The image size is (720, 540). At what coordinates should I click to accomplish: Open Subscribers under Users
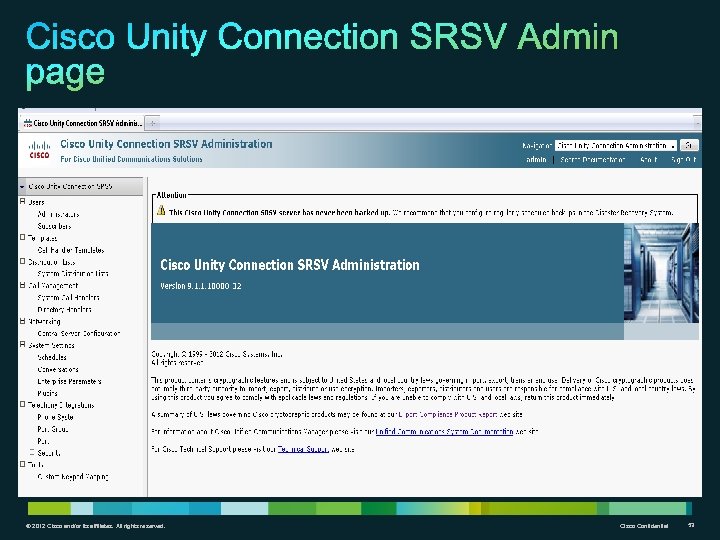[x=54, y=226]
